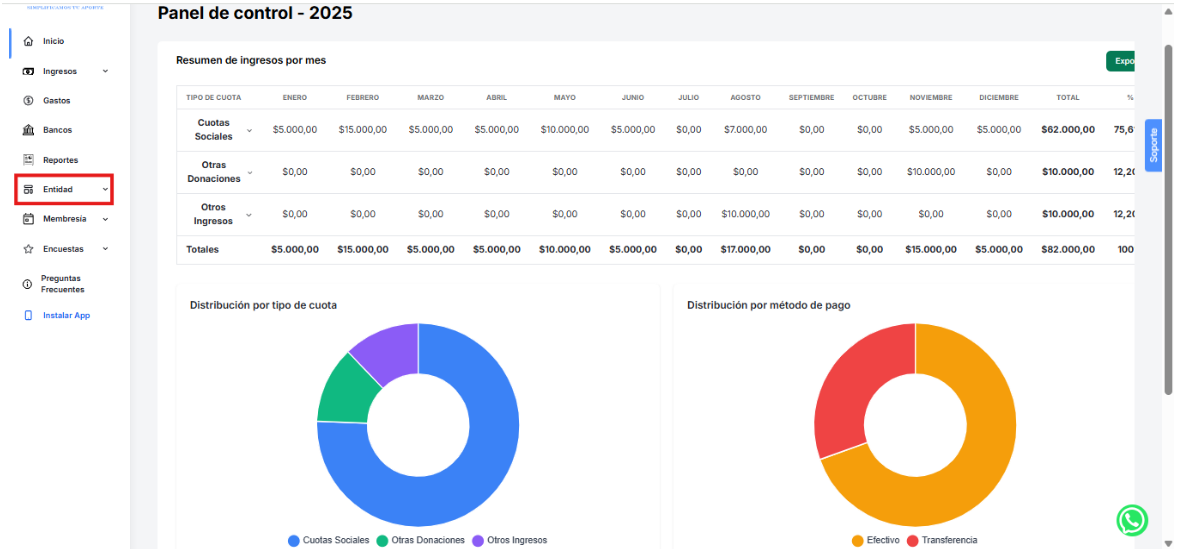The height and width of the screenshot is (558, 1180).
Task: Click the Instalar App link
Action: pyautogui.click(x=66, y=316)
